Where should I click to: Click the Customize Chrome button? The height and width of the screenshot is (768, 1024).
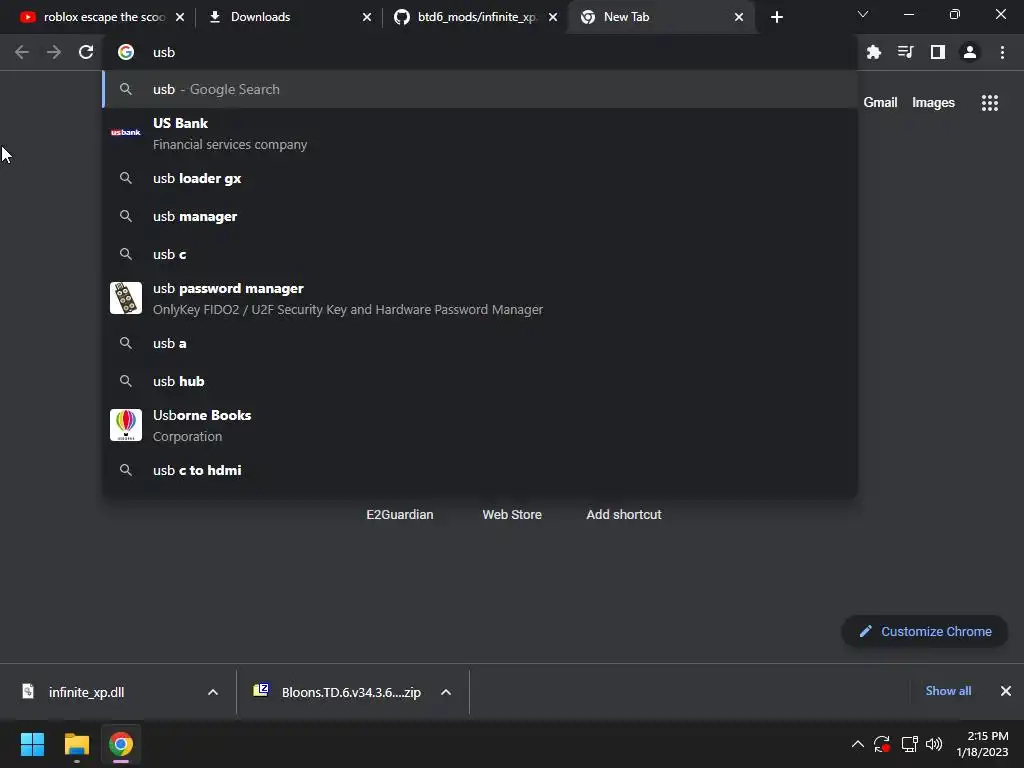(x=924, y=632)
